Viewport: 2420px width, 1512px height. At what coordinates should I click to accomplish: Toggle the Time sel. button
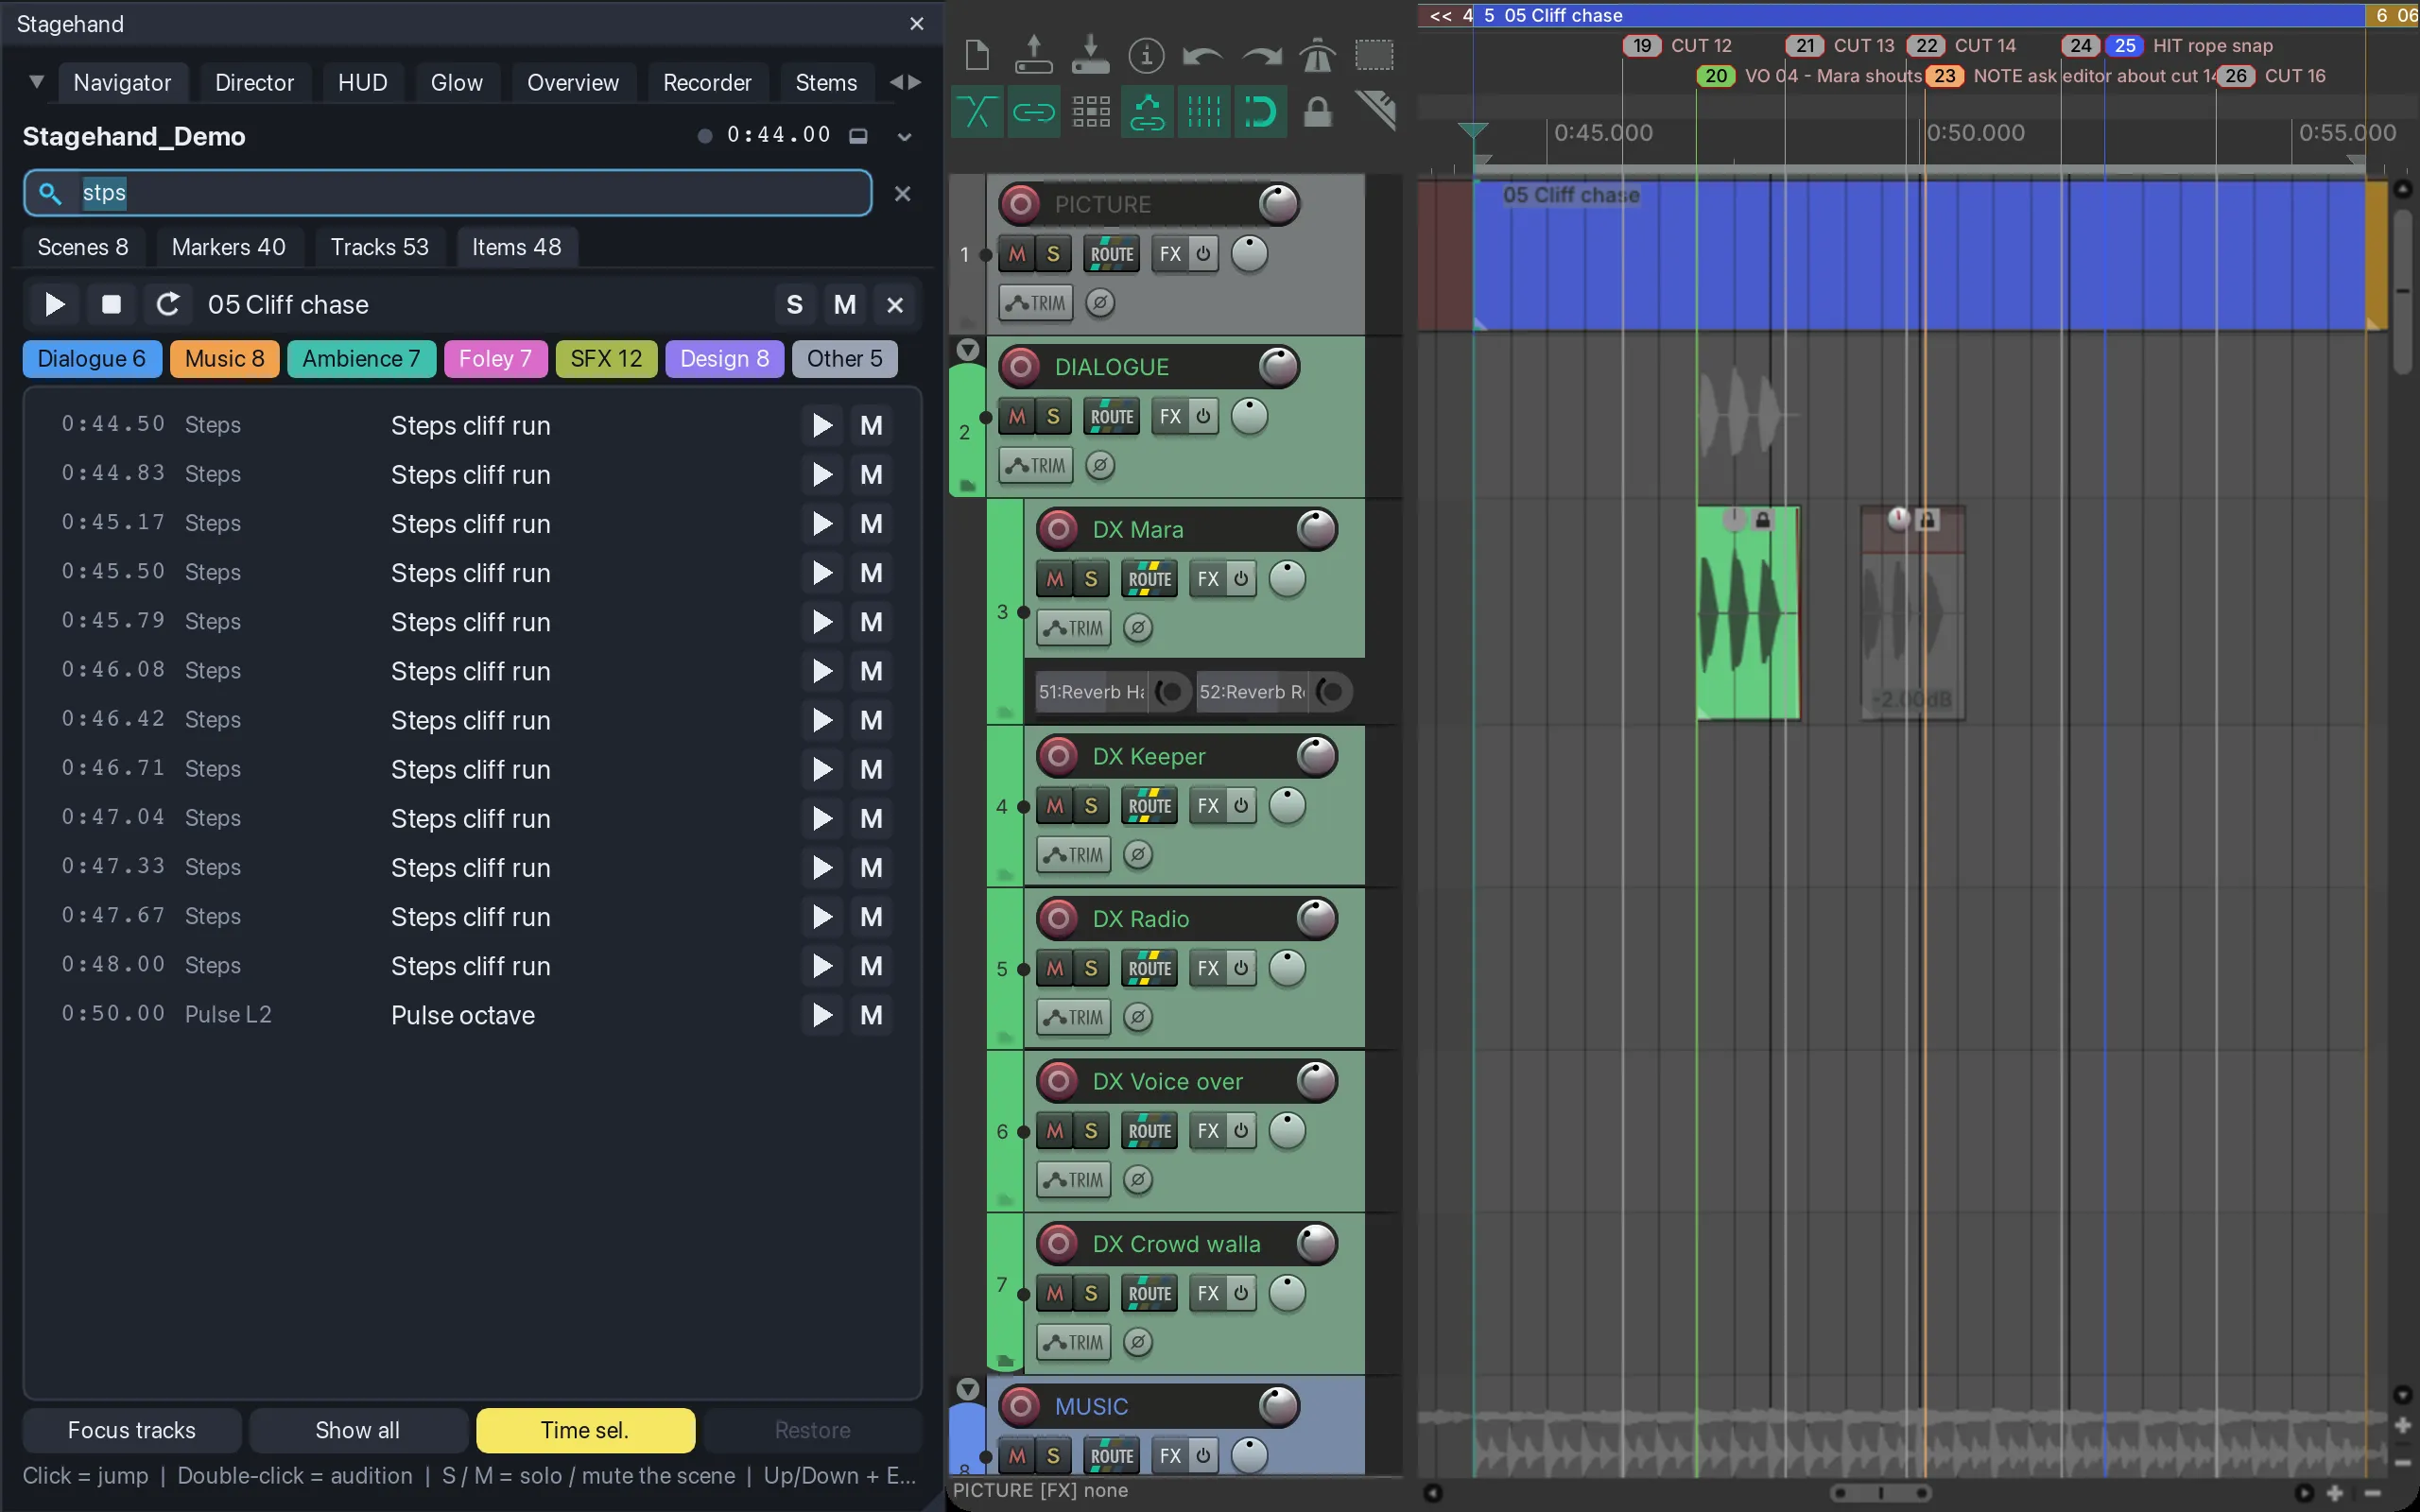coord(585,1430)
